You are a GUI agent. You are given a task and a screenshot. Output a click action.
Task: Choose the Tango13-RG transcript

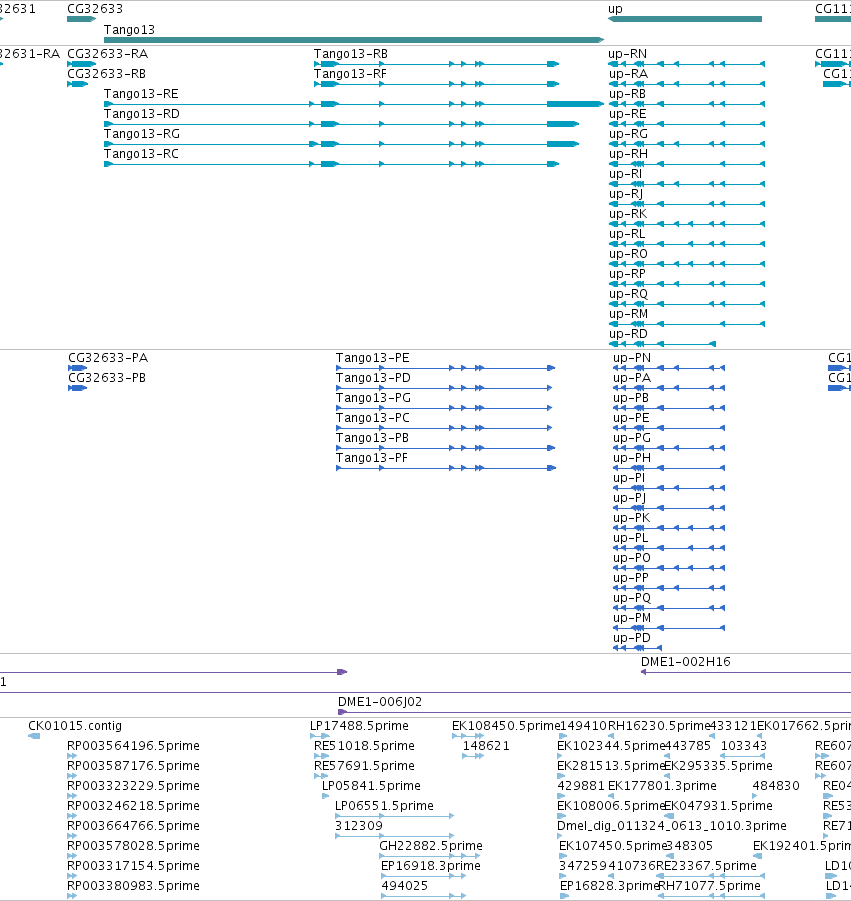coord(142,134)
